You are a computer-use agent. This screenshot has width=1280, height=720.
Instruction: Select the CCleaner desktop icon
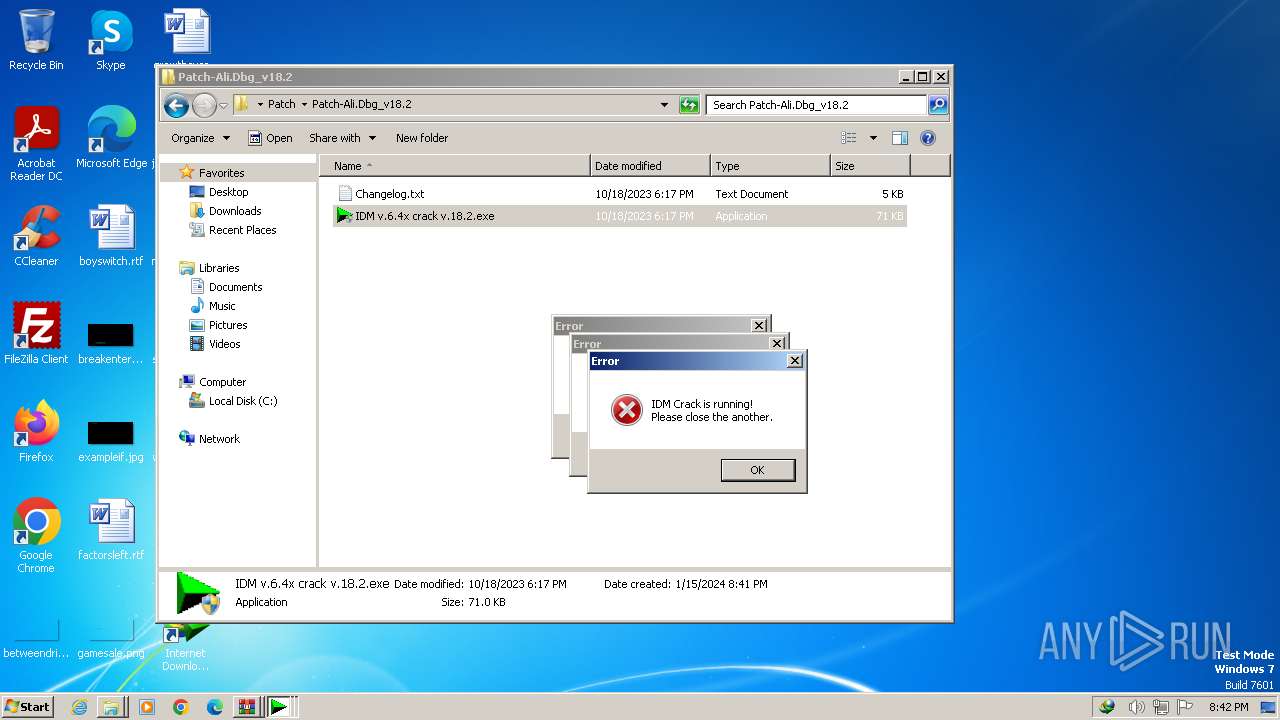click(x=36, y=235)
